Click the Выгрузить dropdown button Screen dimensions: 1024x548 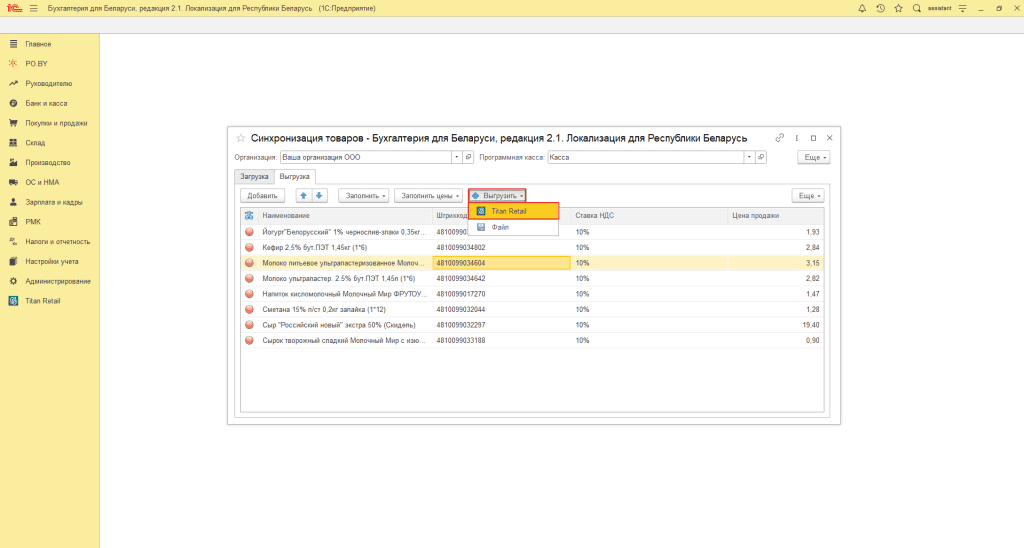coord(497,195)
